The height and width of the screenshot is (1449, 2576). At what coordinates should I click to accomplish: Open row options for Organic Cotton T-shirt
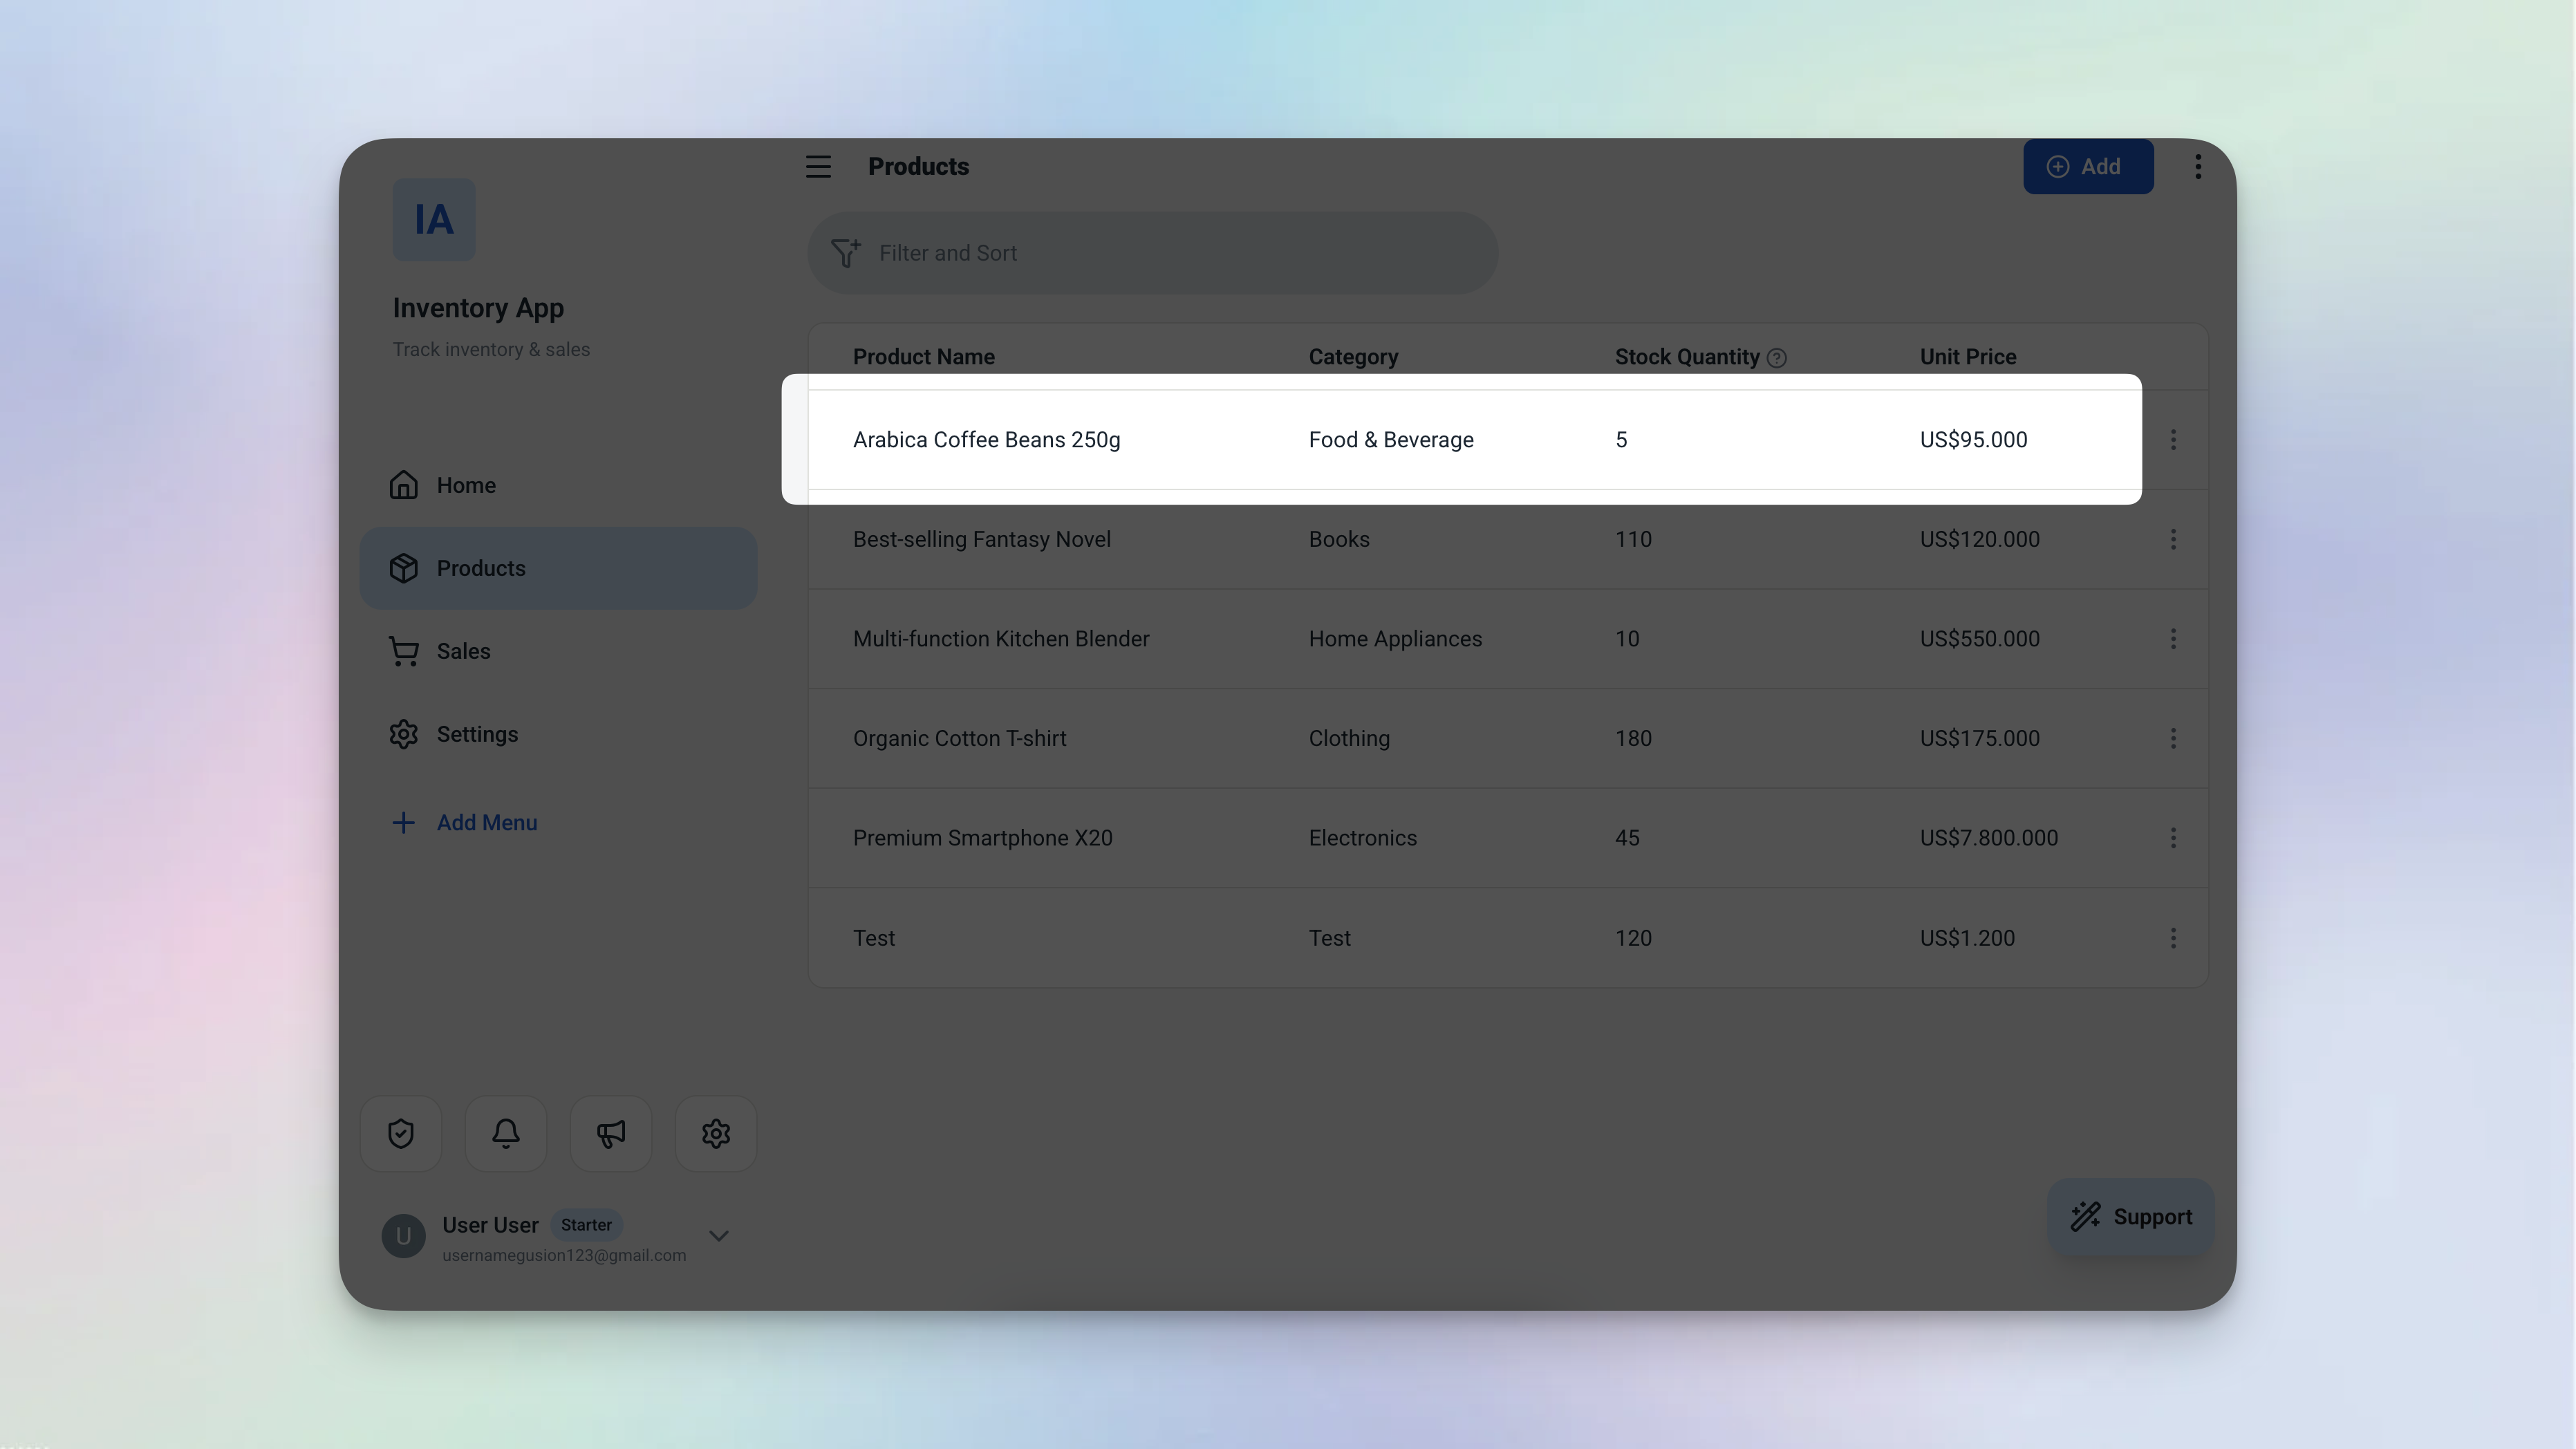tap(2173, 738)
